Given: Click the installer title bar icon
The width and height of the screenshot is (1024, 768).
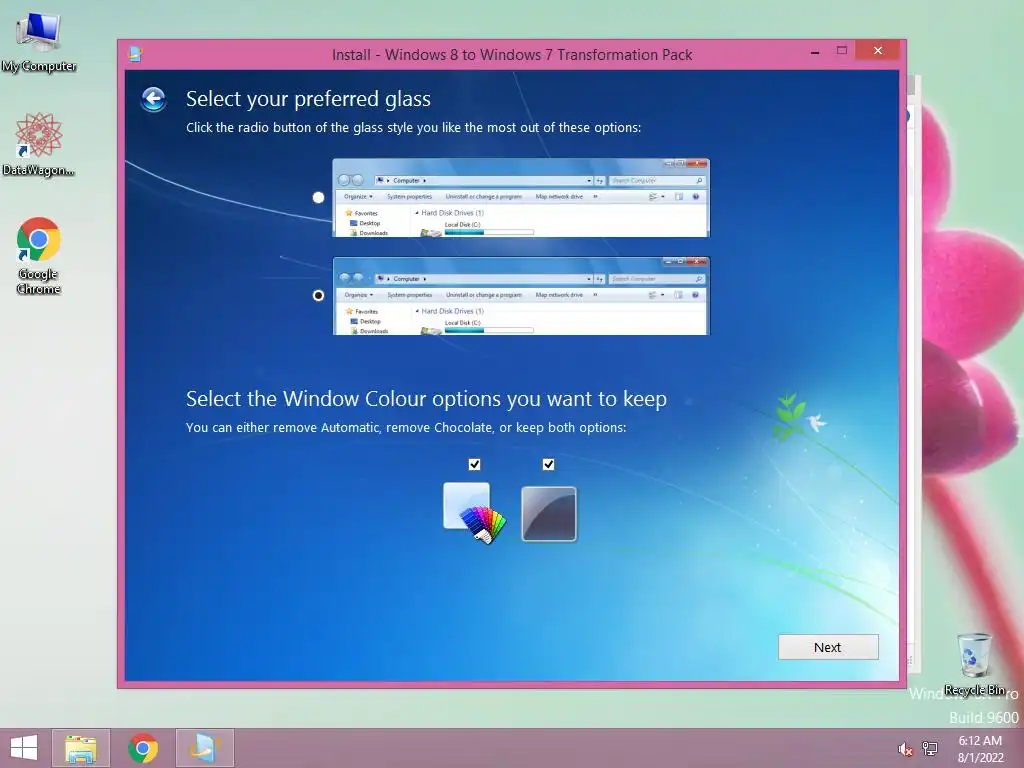Looking at the screenshot, I should (135, 54).
